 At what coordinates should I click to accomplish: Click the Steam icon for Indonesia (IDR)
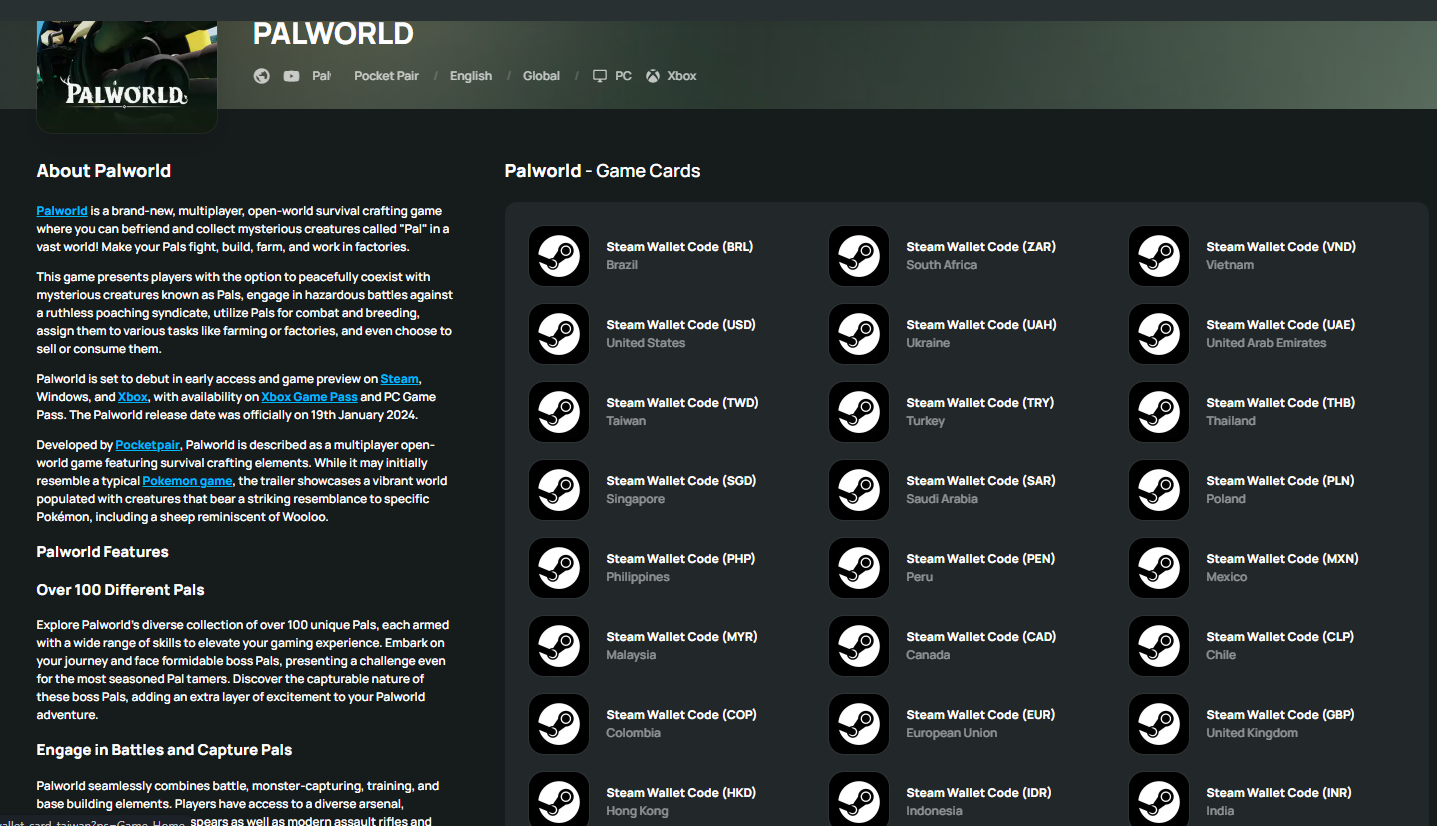(859, 799)
